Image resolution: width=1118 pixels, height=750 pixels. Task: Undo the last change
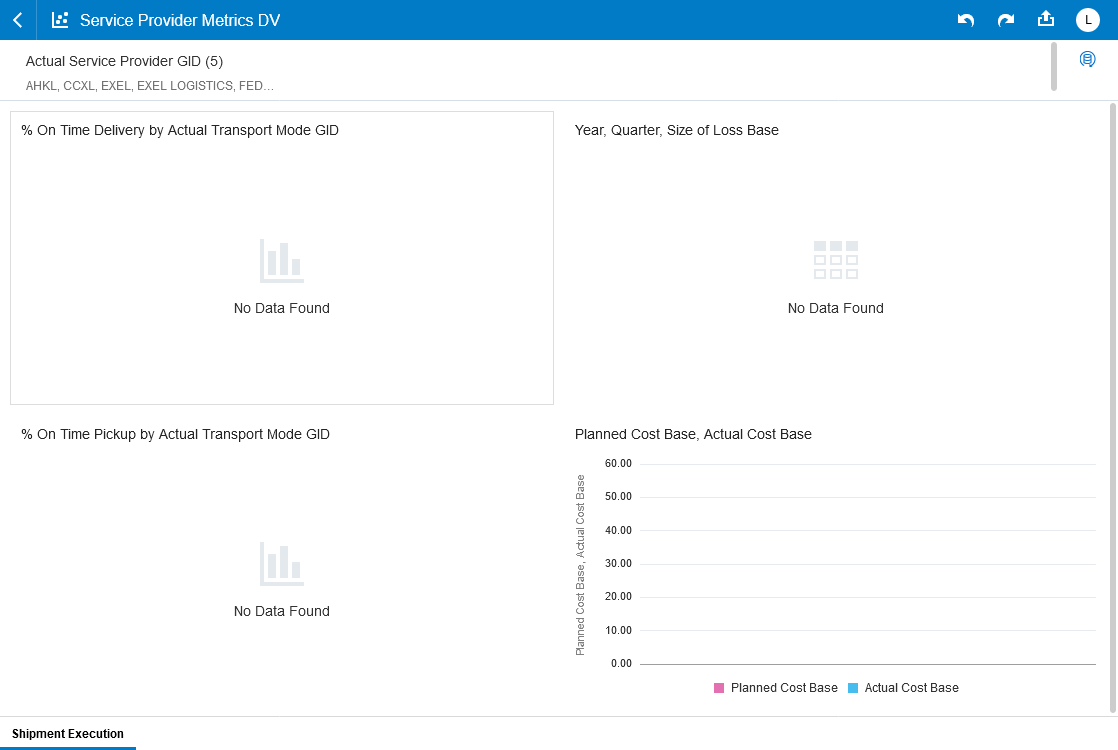pos(965,20)
